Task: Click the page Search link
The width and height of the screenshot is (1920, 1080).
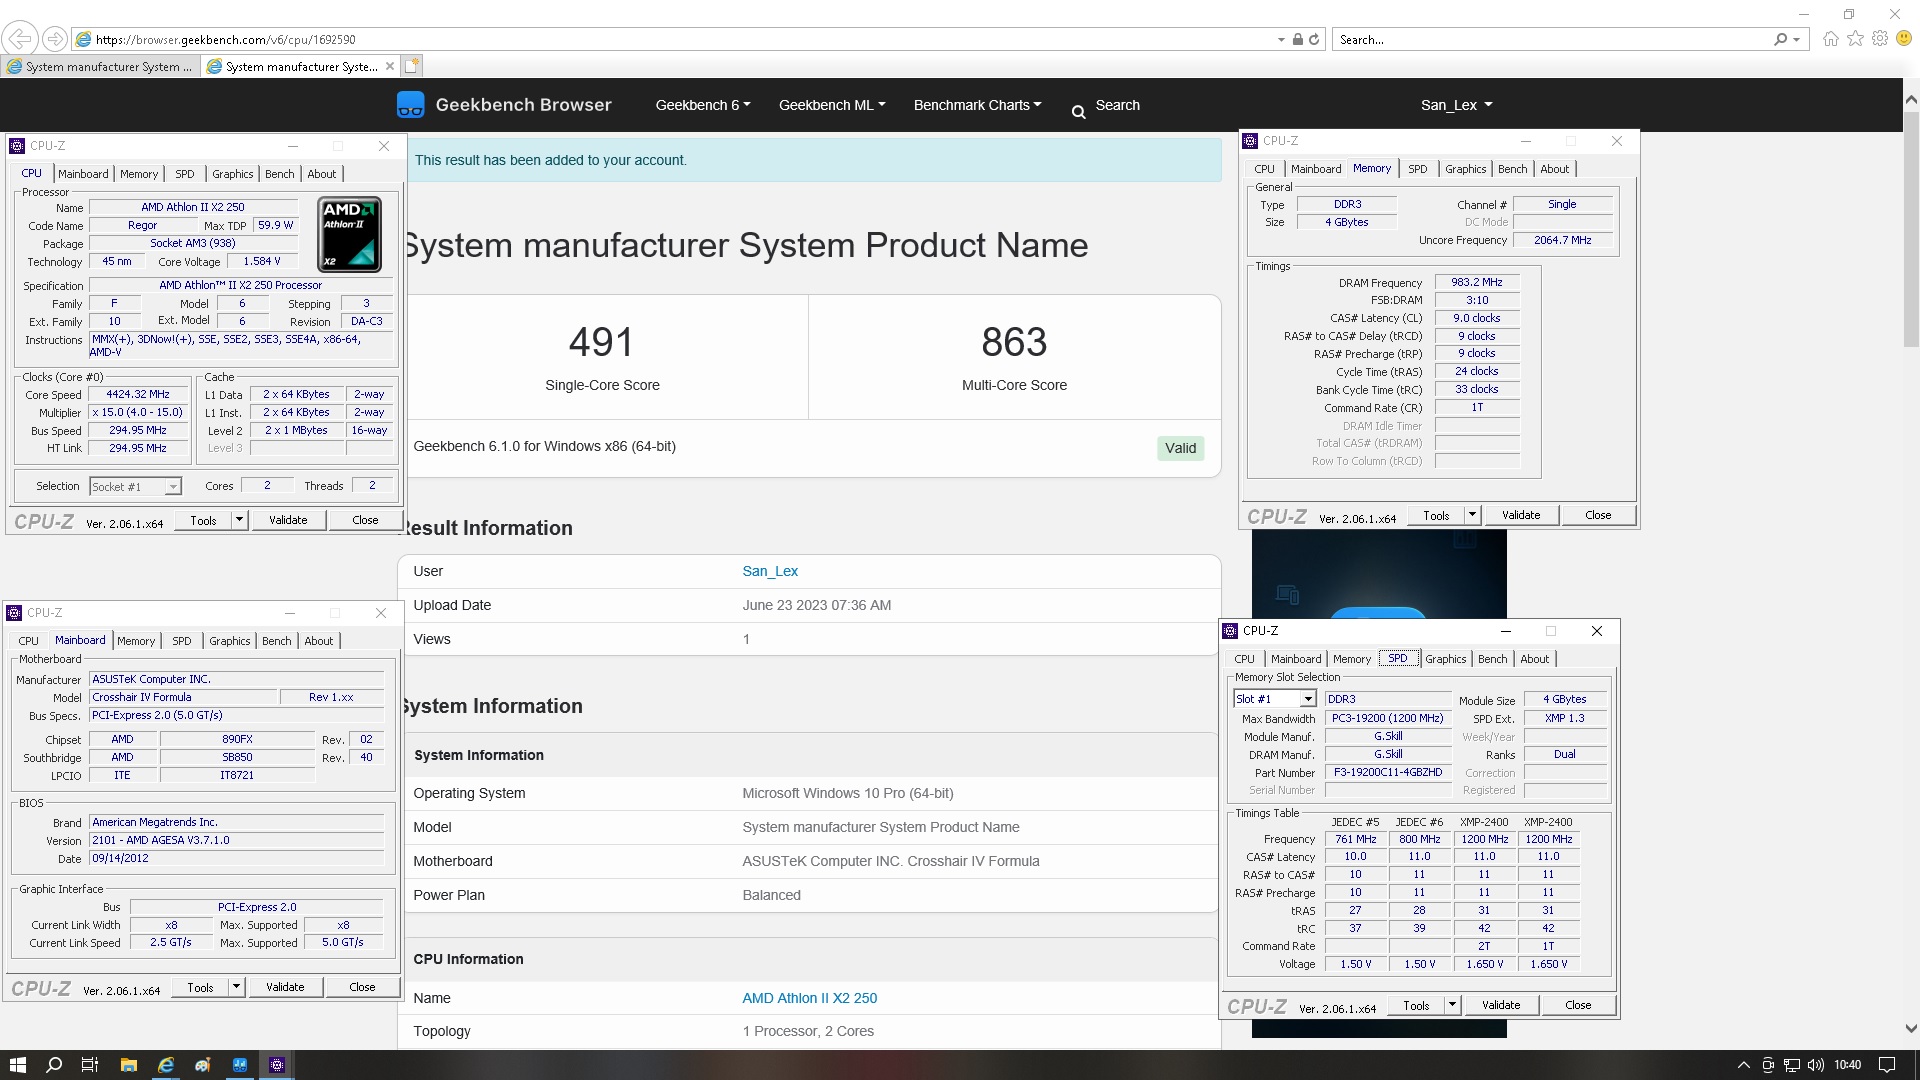Action: (x=1117, y=105)
